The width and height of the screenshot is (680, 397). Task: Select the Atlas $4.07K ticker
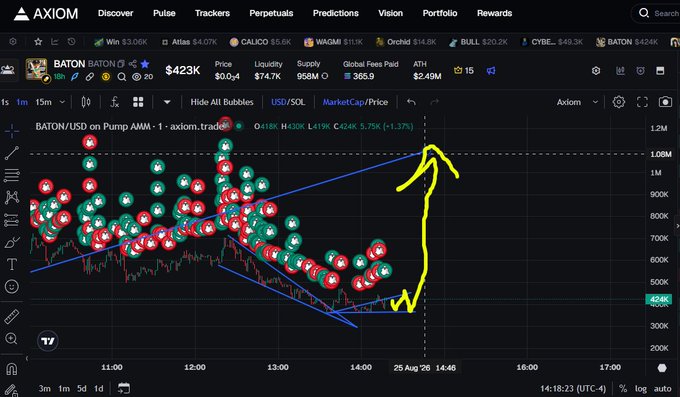tap(189, 42)
